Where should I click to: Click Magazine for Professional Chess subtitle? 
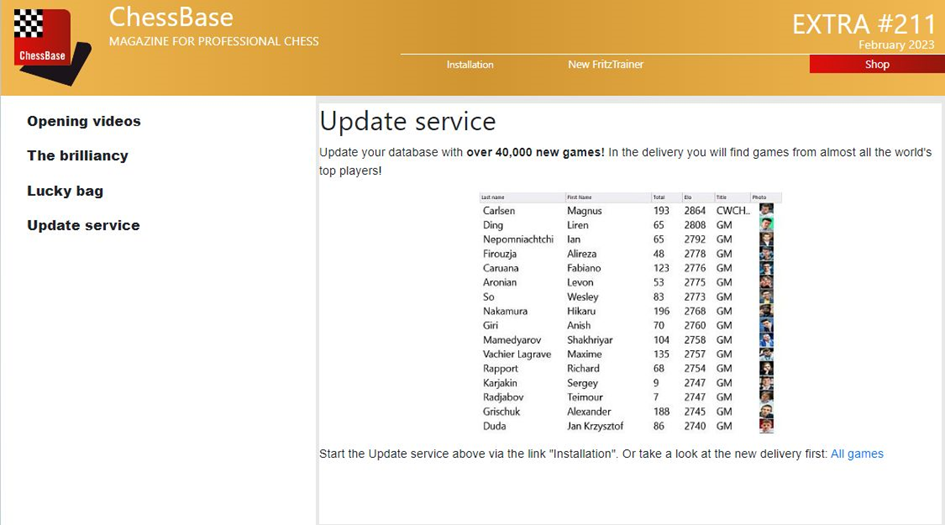click(214, 42)
